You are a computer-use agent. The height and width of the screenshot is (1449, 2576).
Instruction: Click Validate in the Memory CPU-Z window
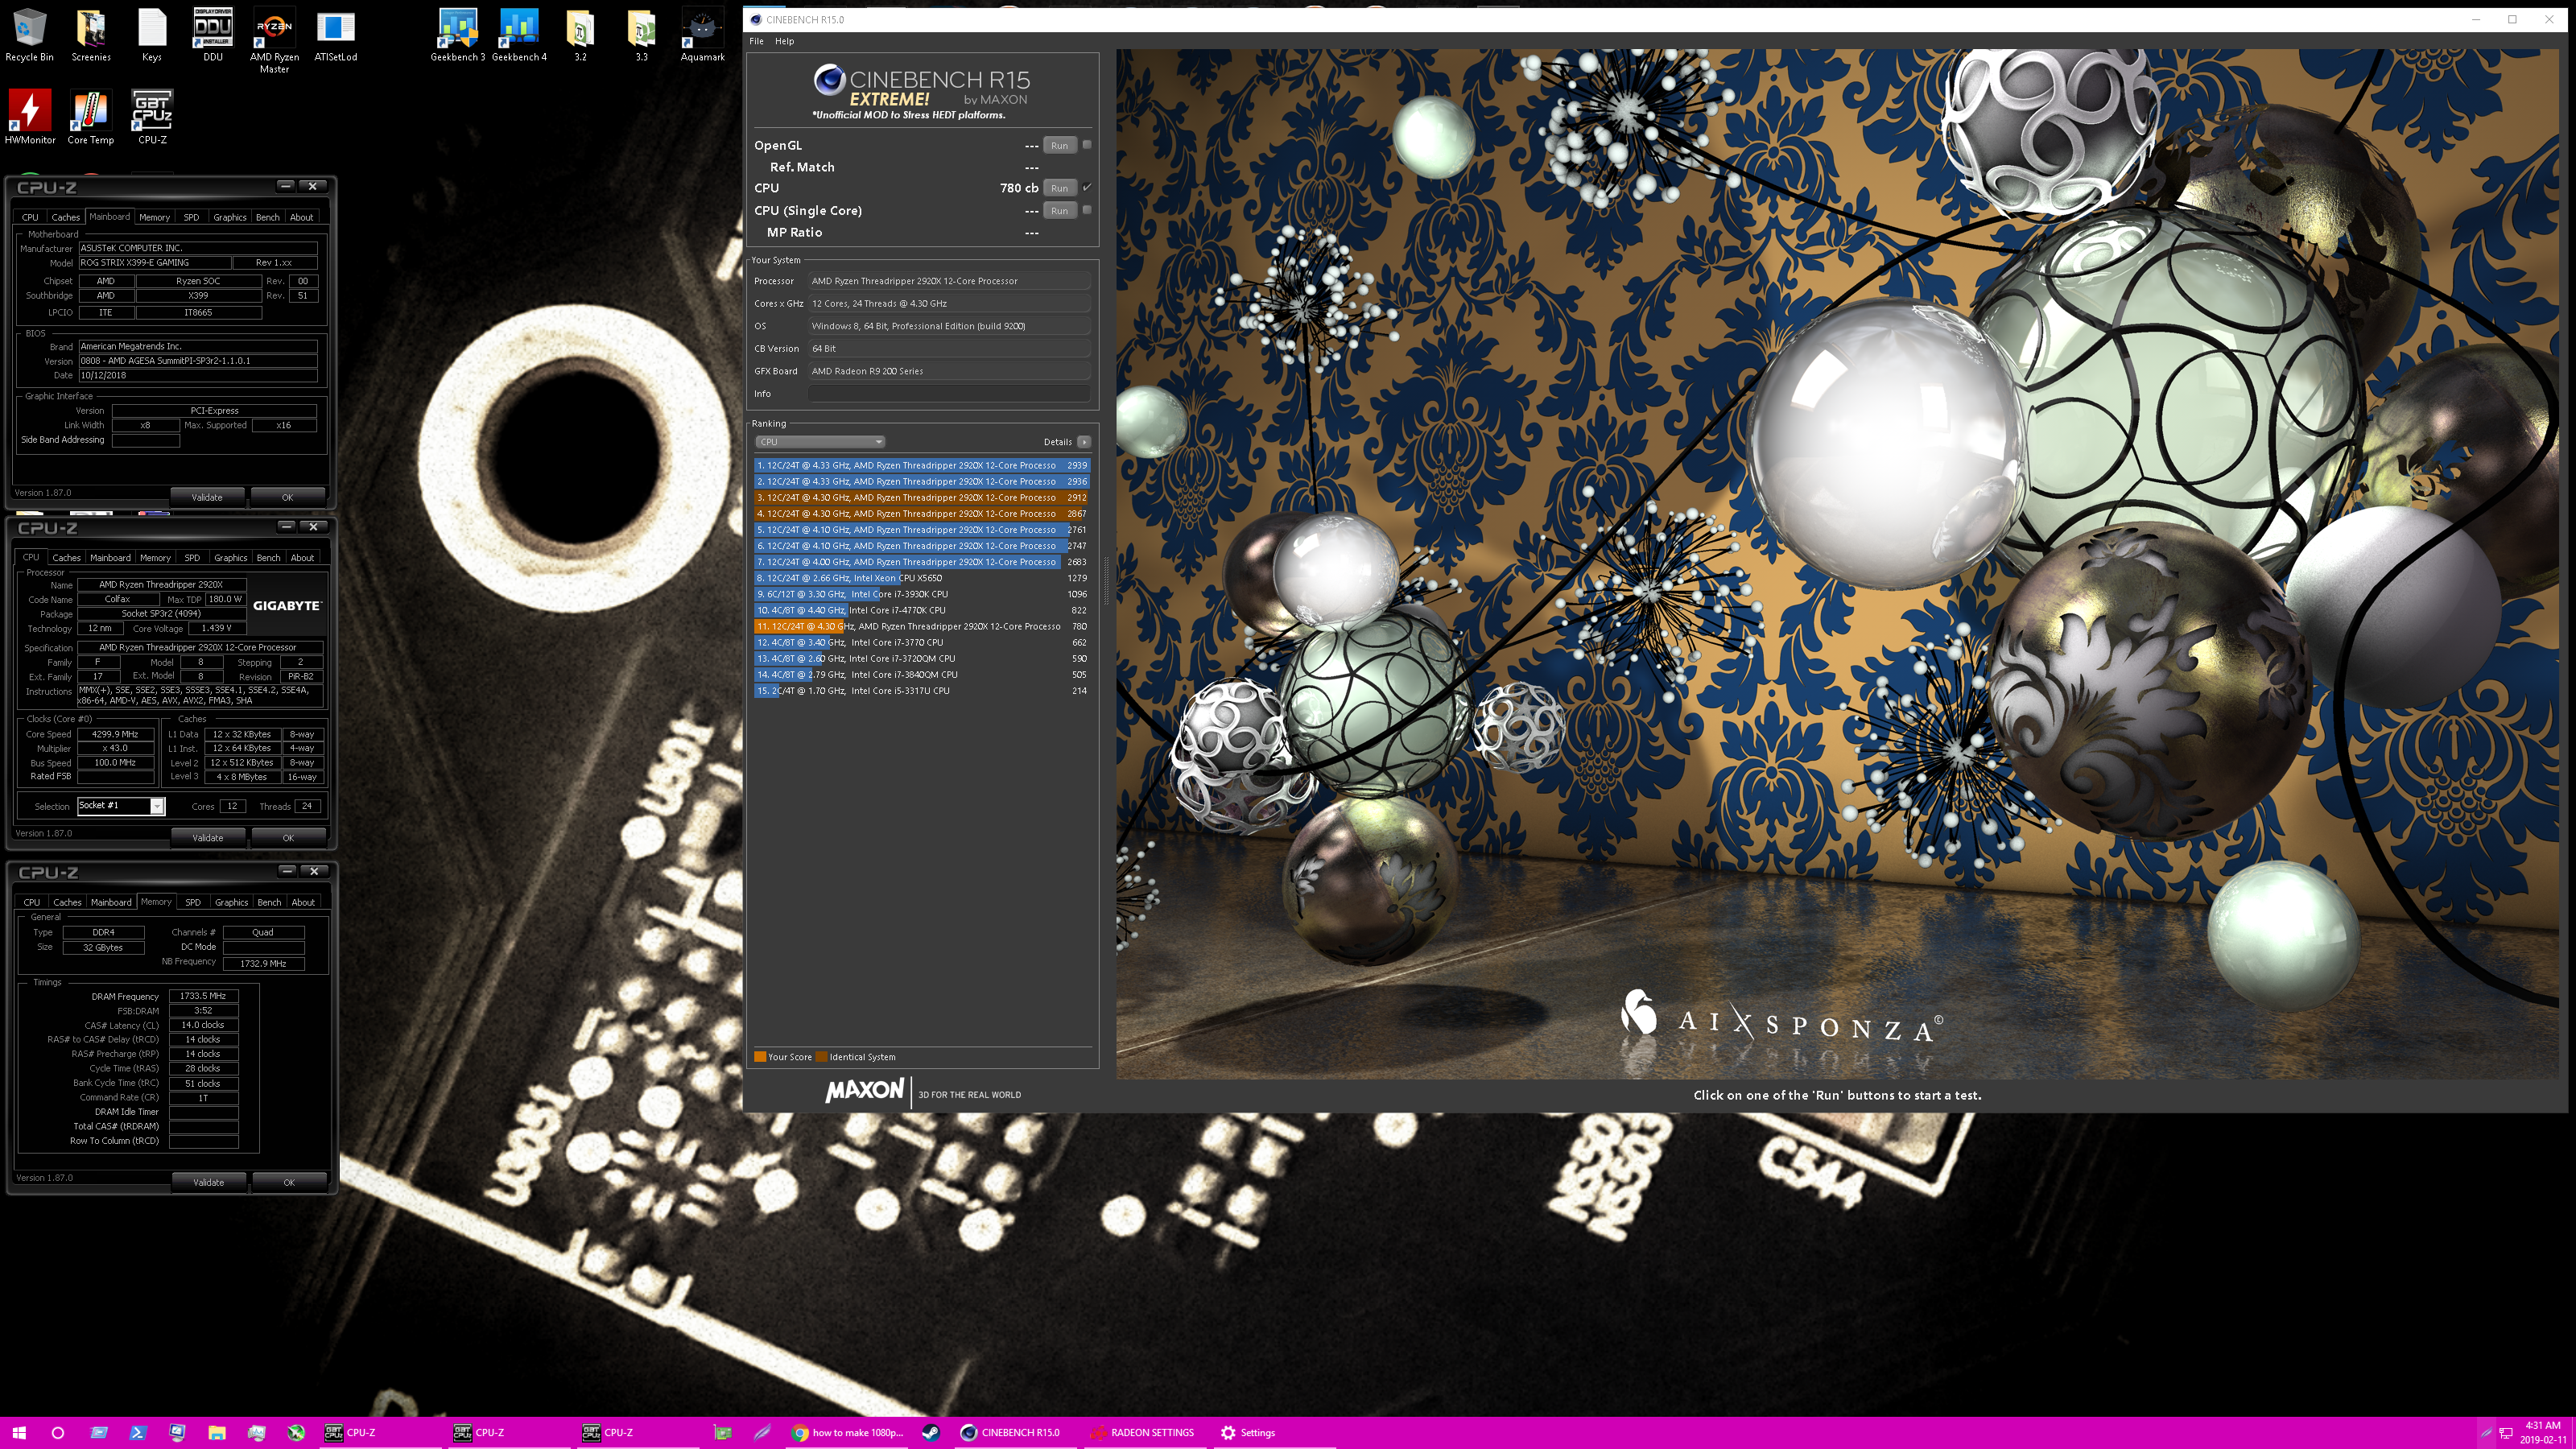208,1182
